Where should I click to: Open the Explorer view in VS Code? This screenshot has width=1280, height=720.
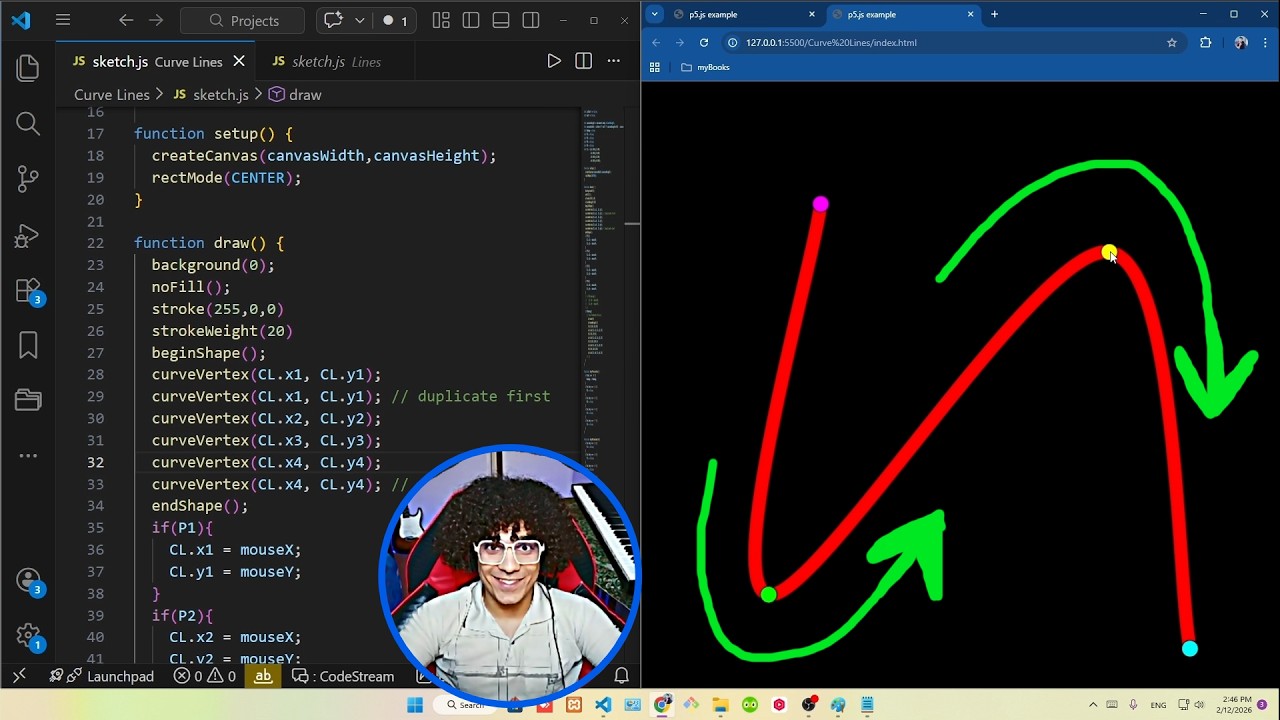click(28, 68)
